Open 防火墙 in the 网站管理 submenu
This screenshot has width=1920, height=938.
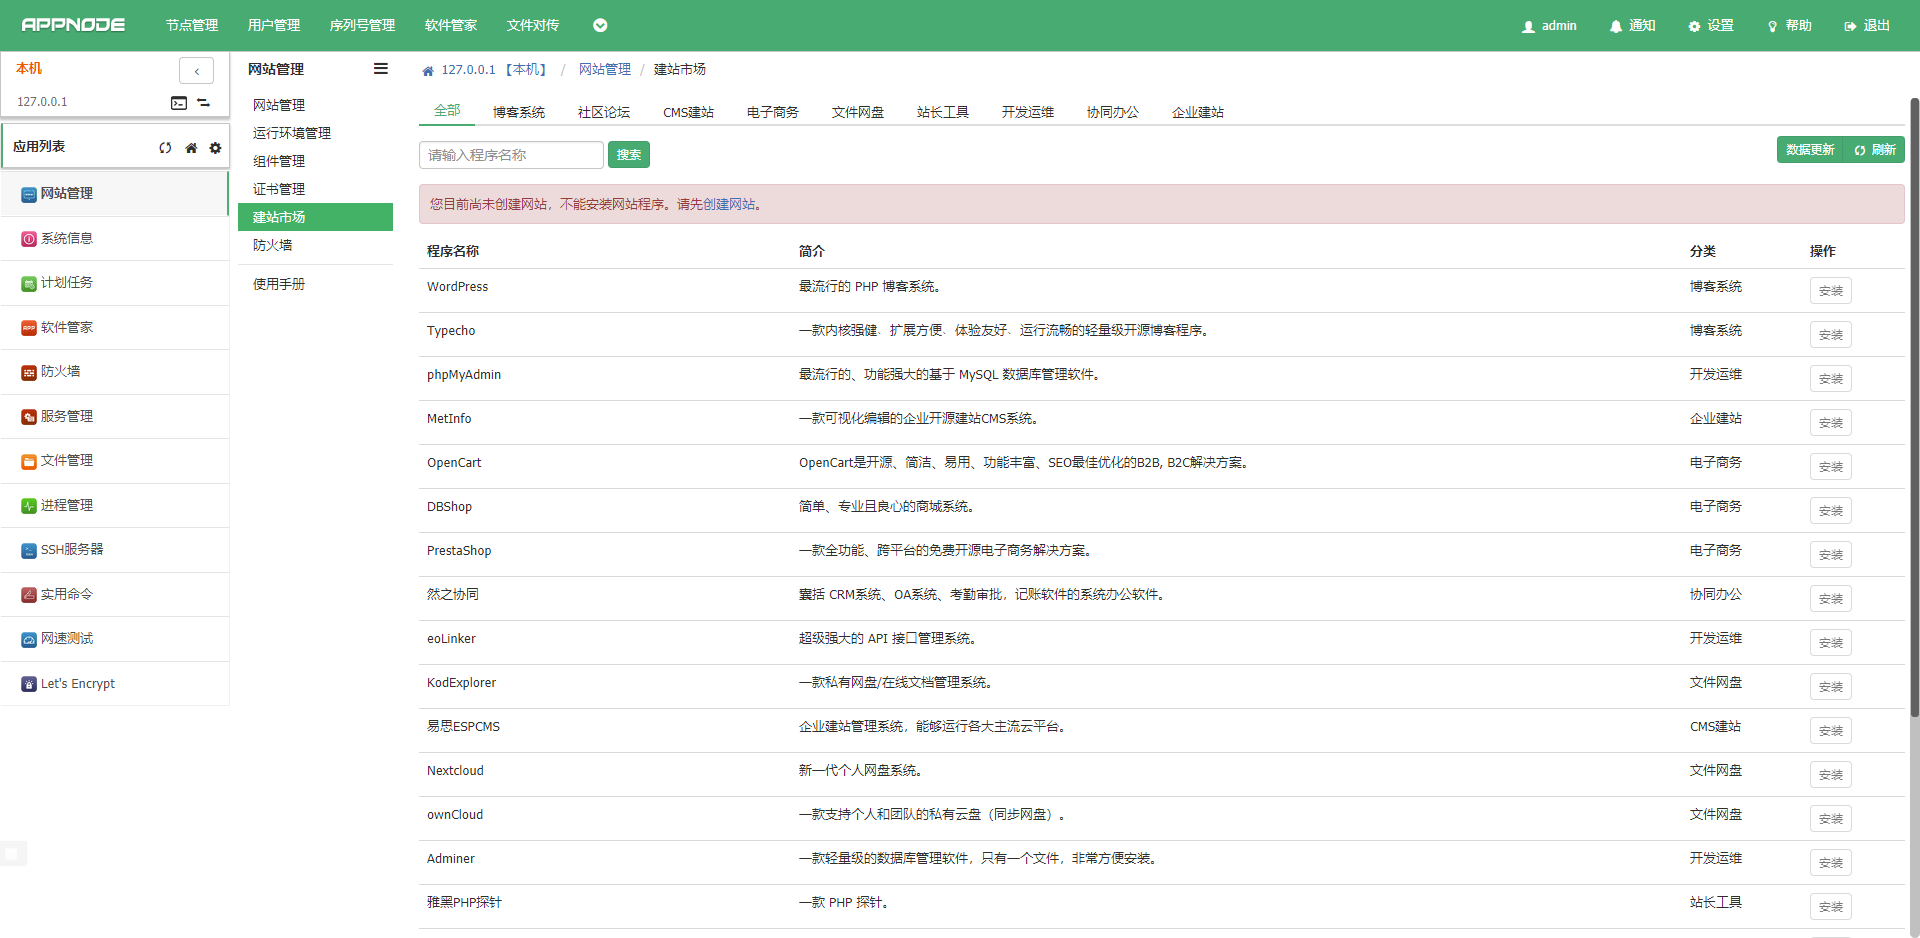(x=273, y=245)
